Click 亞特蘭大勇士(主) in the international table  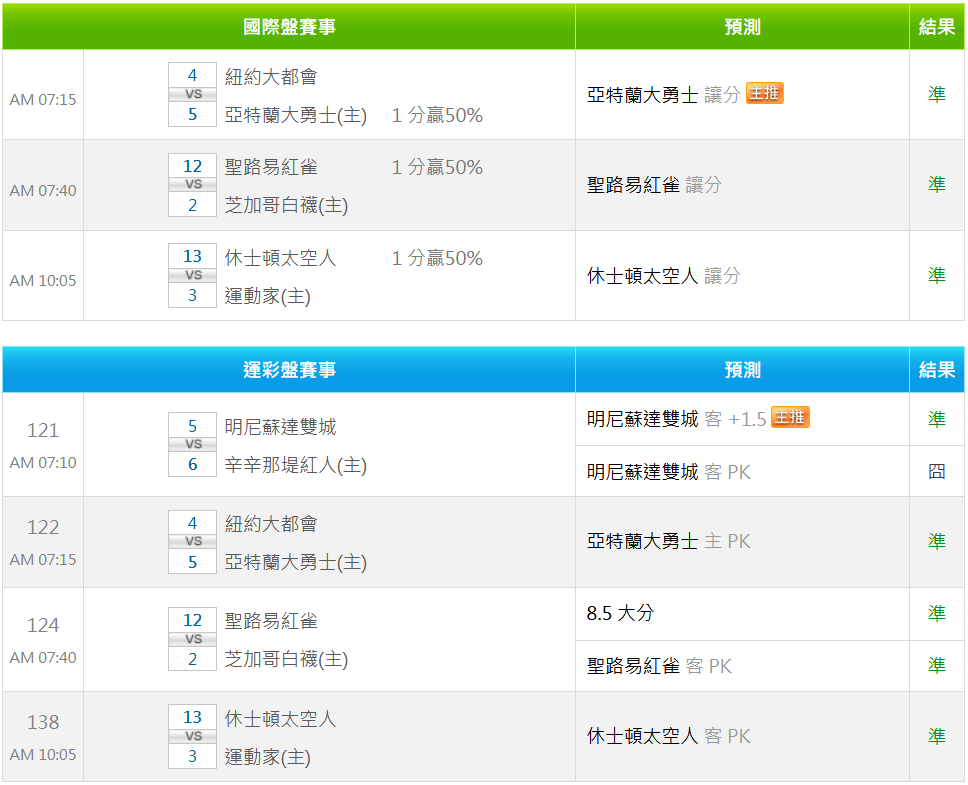point(296,115)
